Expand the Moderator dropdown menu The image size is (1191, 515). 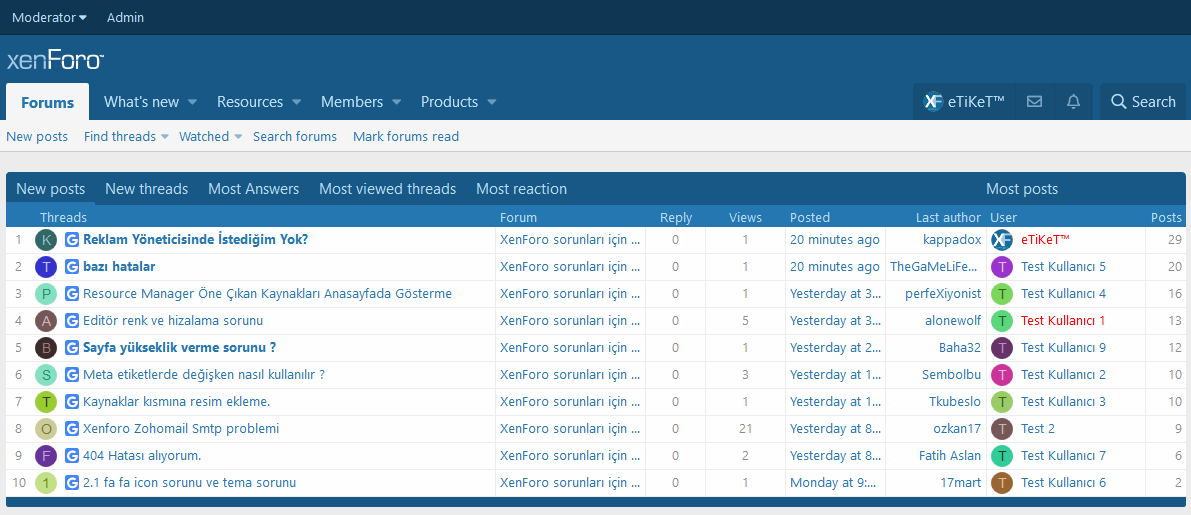click(x=49, y=17)
